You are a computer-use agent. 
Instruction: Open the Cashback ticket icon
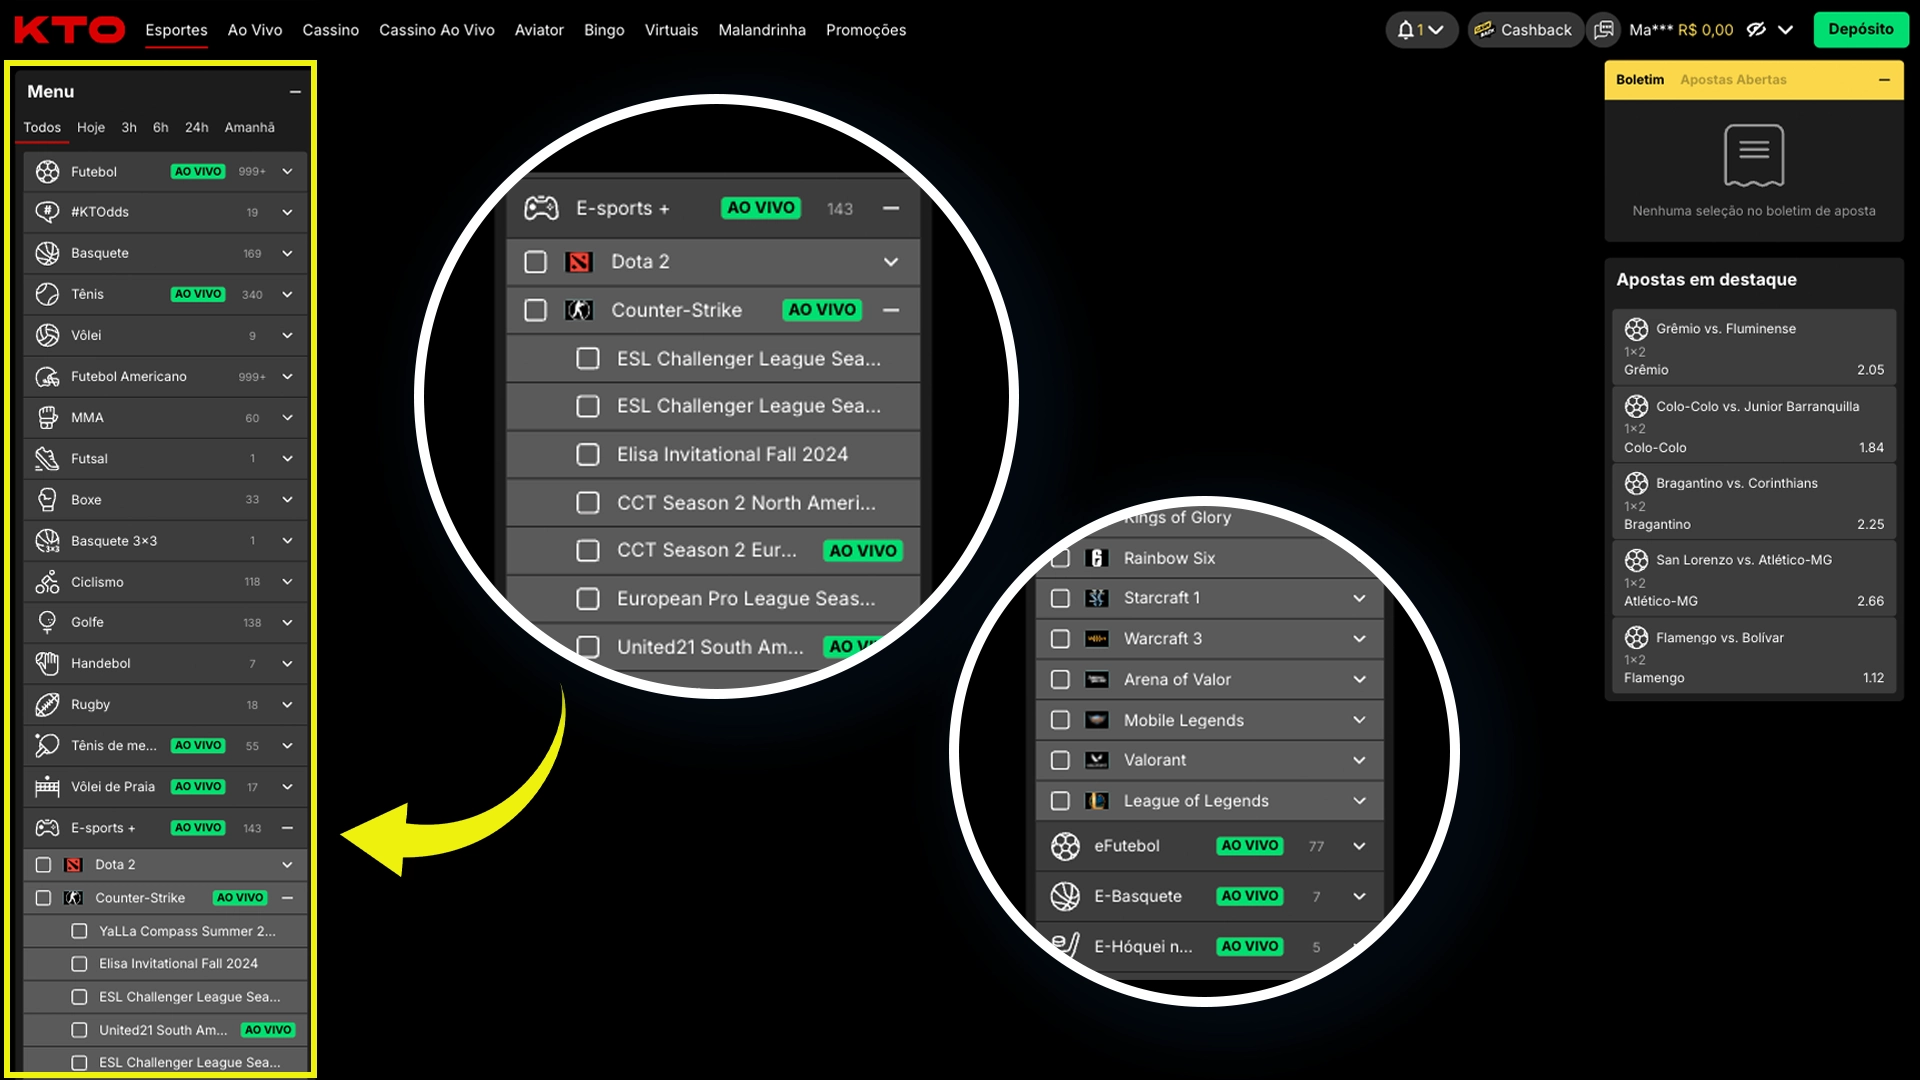pos(1484,30)
